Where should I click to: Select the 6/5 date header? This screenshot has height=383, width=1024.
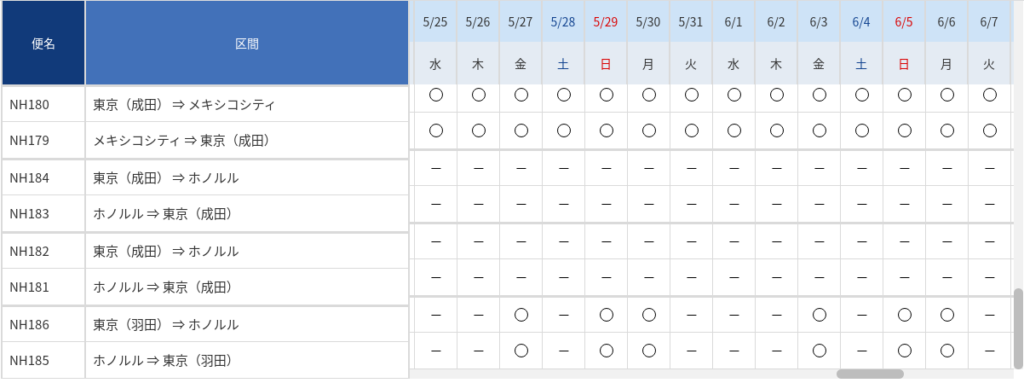point(904,22)
